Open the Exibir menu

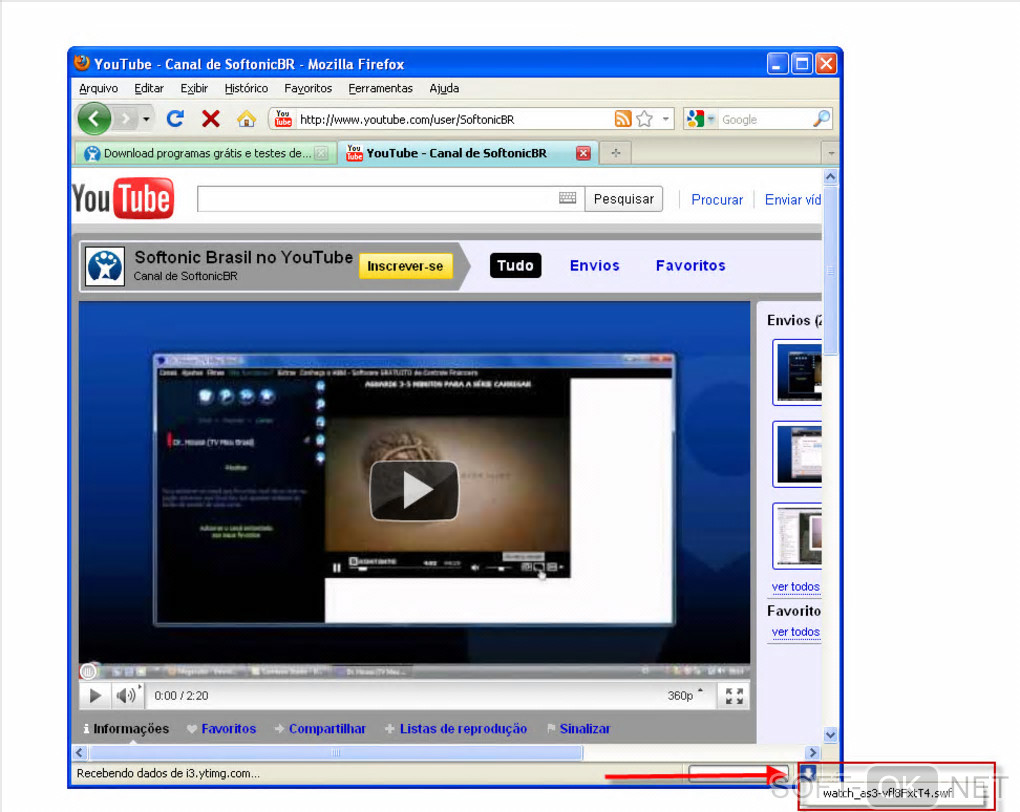click(x=194, y=88)
